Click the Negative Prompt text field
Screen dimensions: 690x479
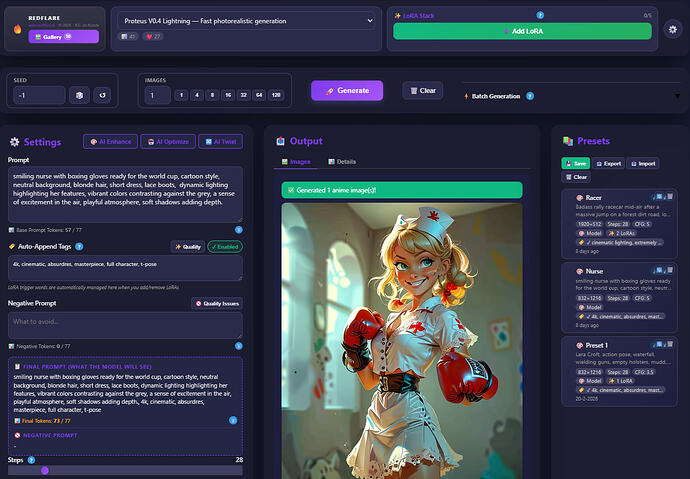[125, 325]
